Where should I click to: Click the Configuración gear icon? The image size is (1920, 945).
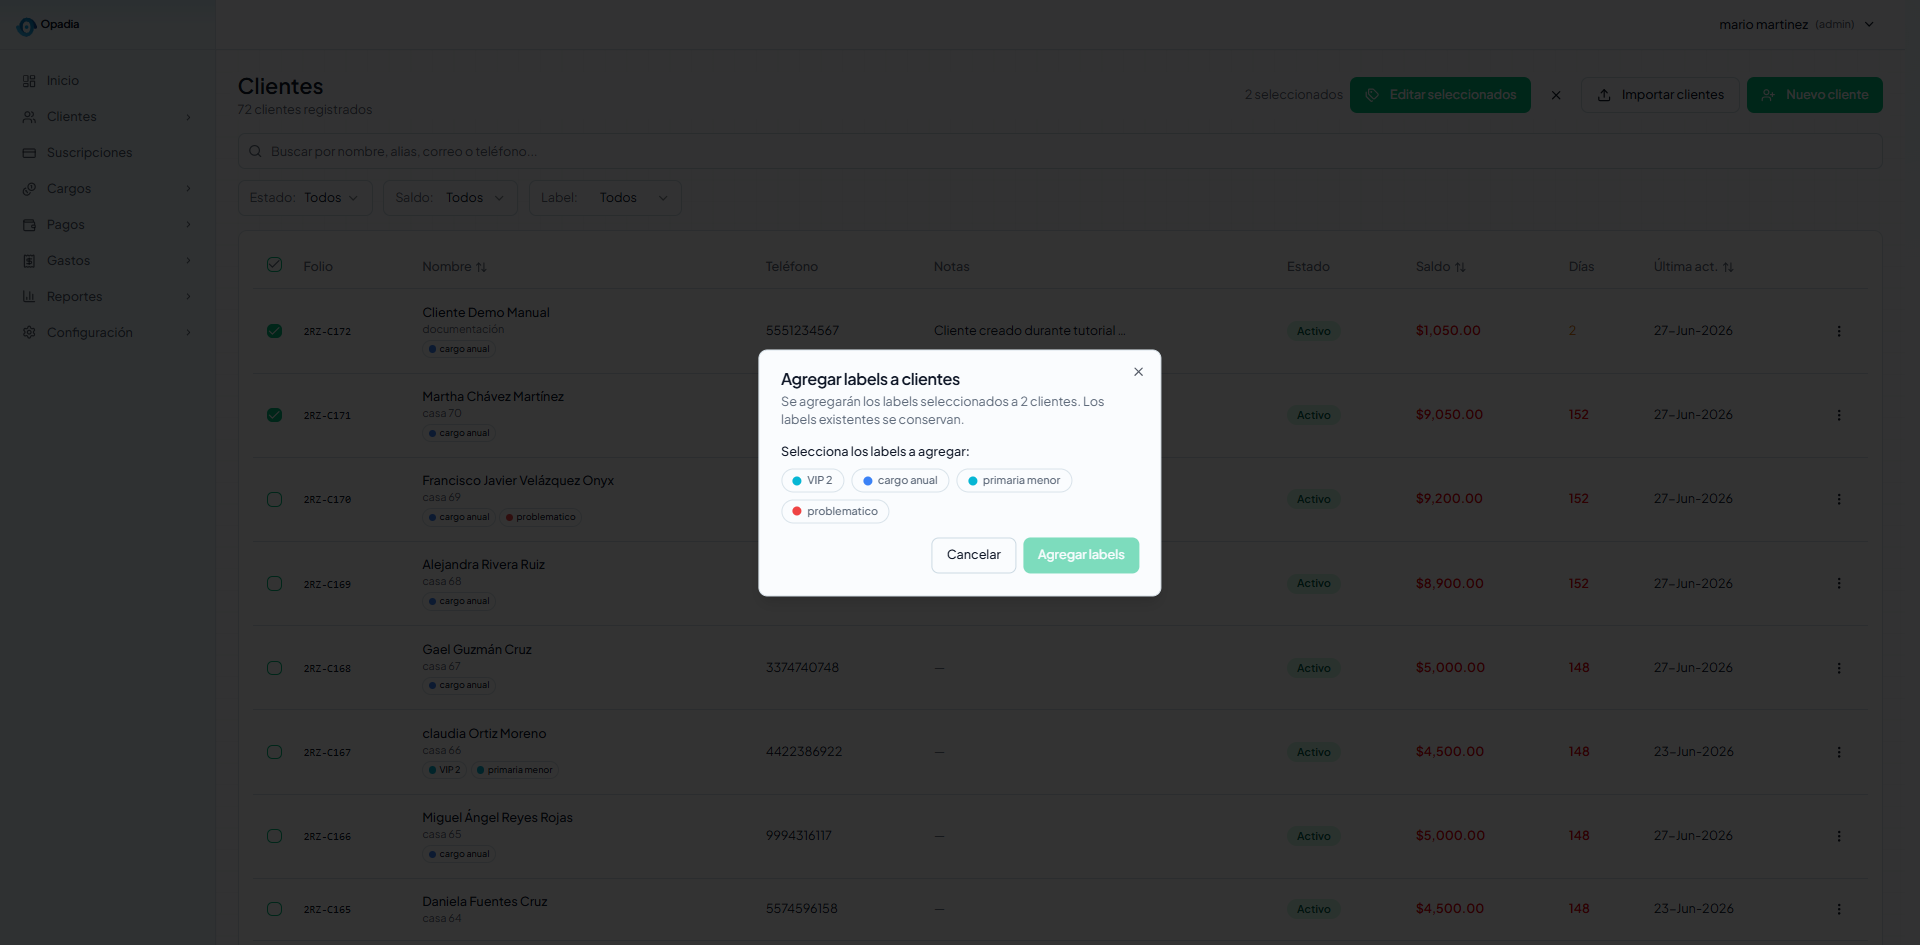[29, 333]
